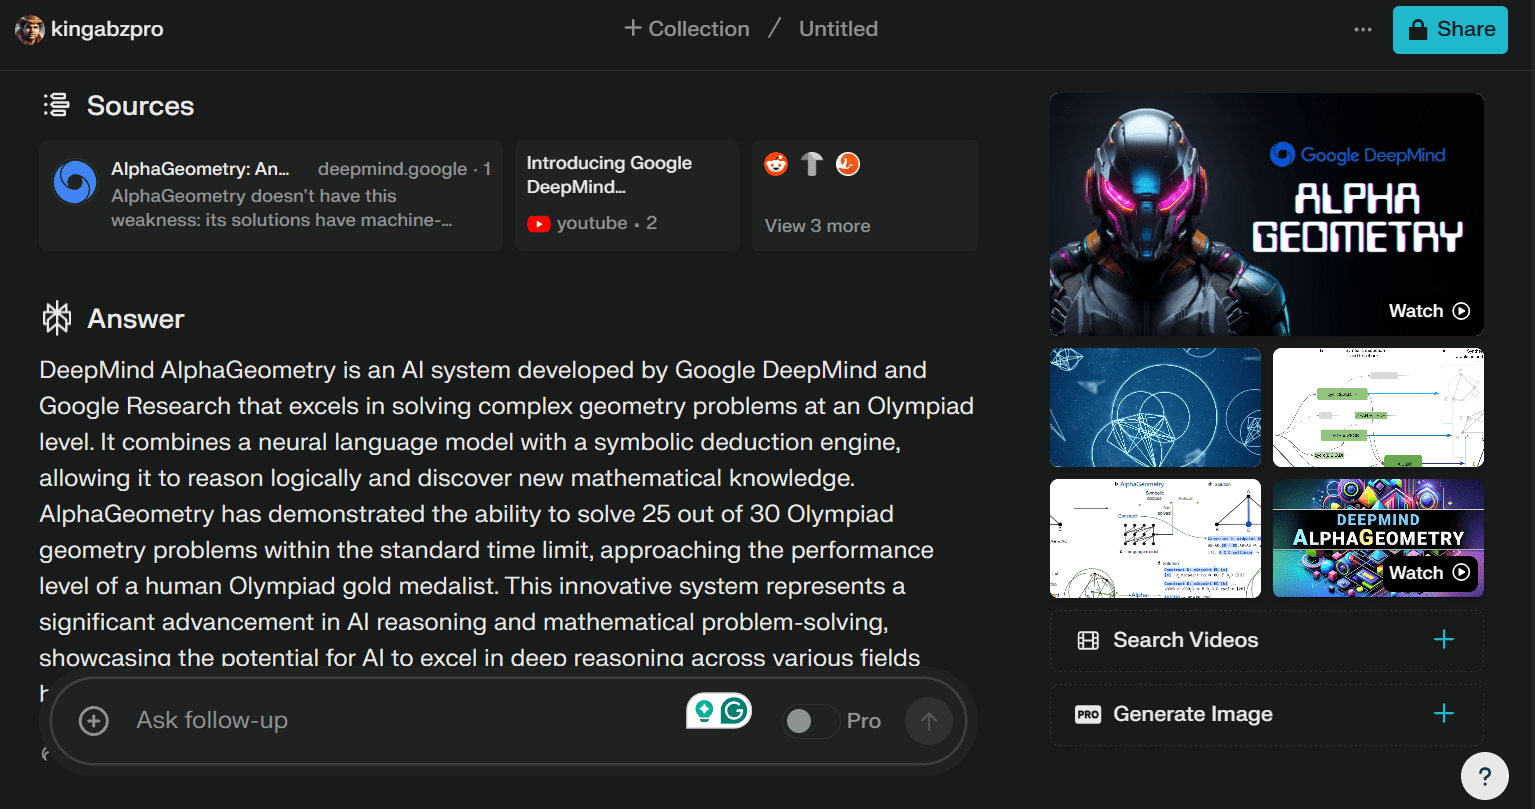Click the Untitled thread title
1535x809 pixels.
coord(838,29)
